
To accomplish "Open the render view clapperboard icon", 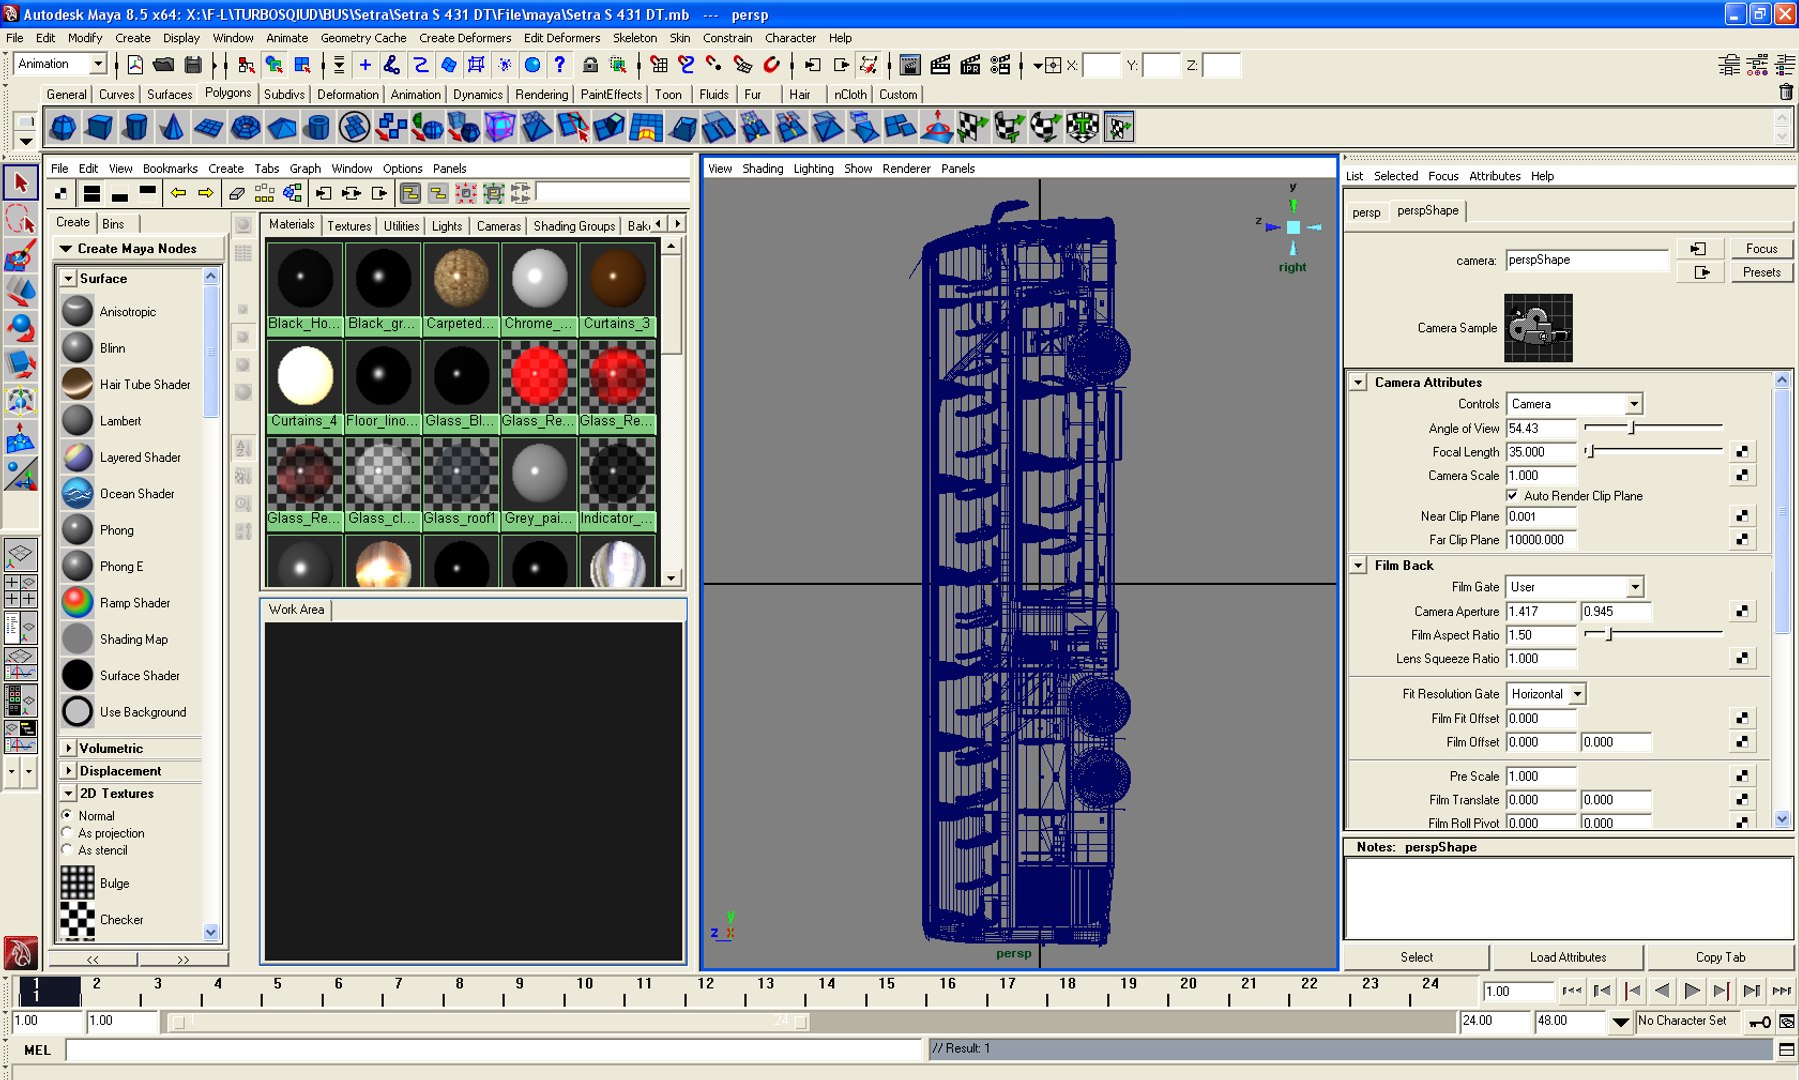I will coord(910,65).
